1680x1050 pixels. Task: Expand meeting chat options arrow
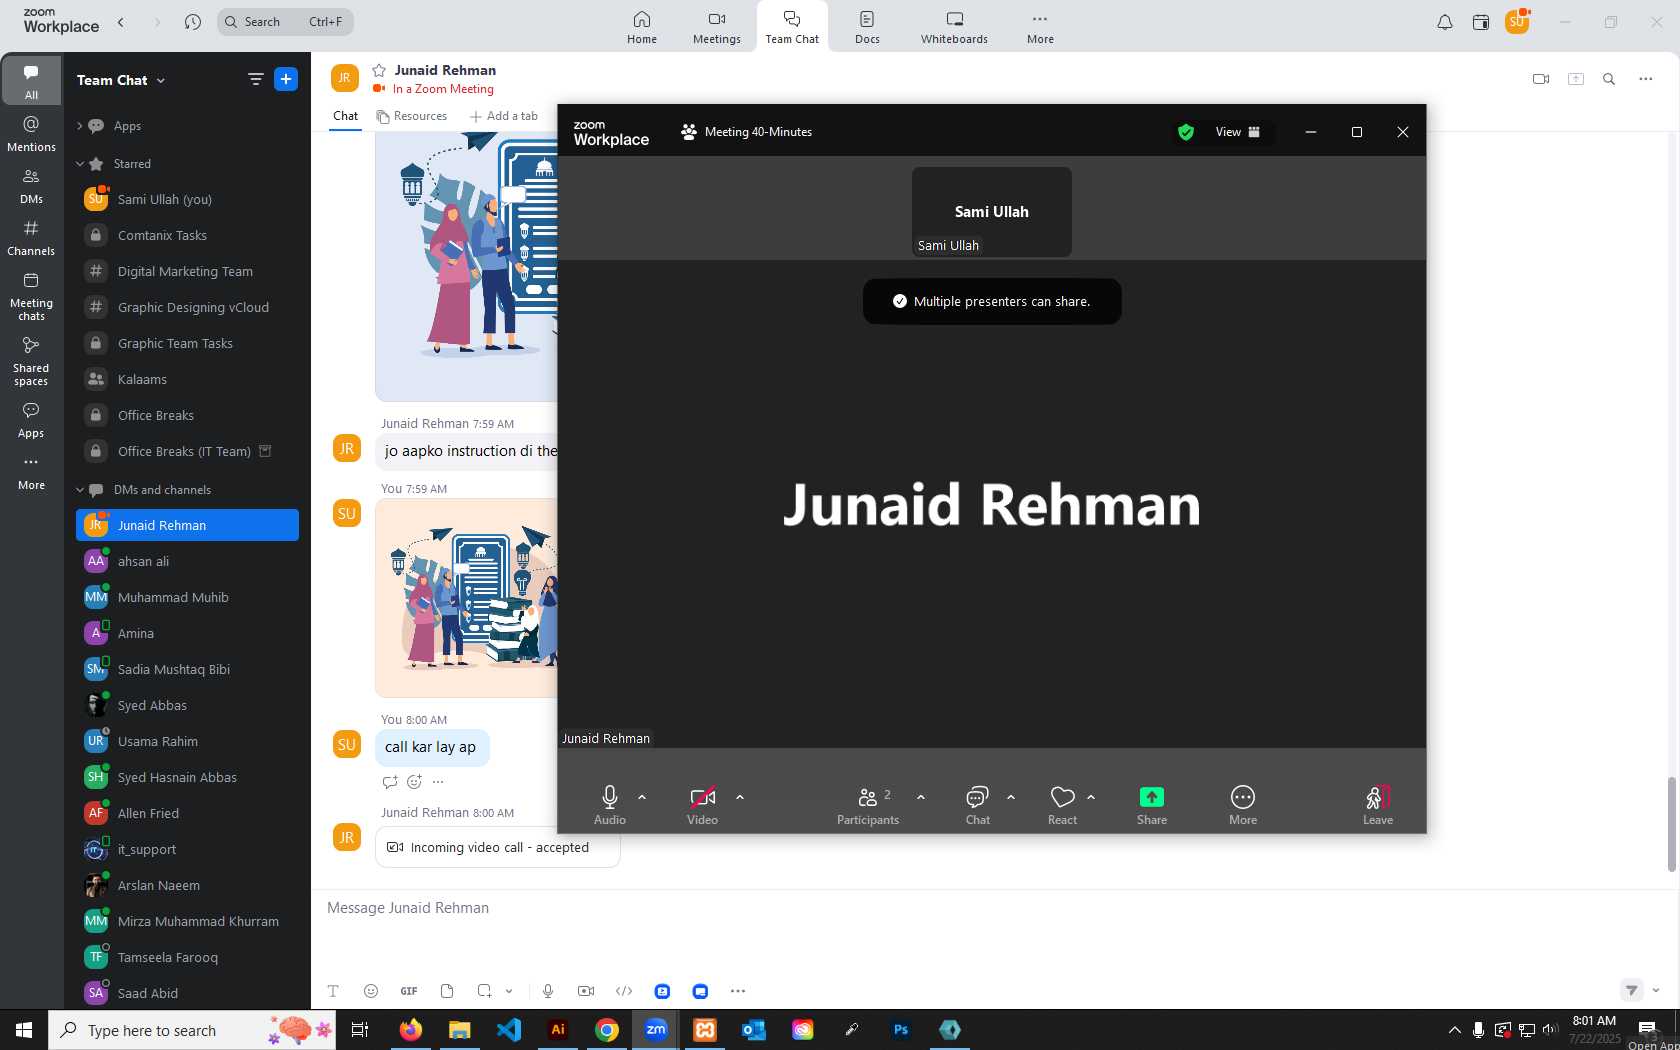pyautogui.click(x=1011, y=797)
